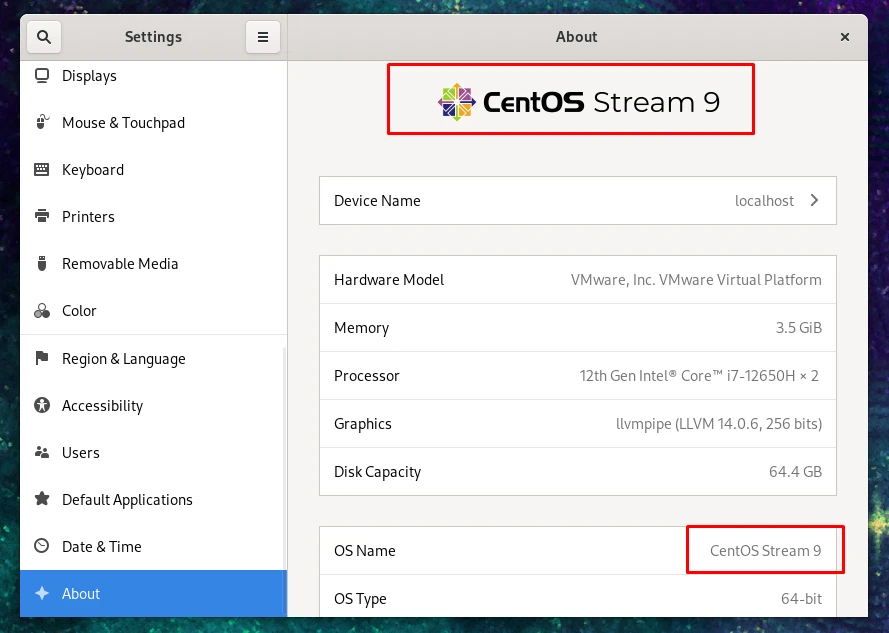
Task: Click the Settings title in header
Action: click(x=153, y=37)
